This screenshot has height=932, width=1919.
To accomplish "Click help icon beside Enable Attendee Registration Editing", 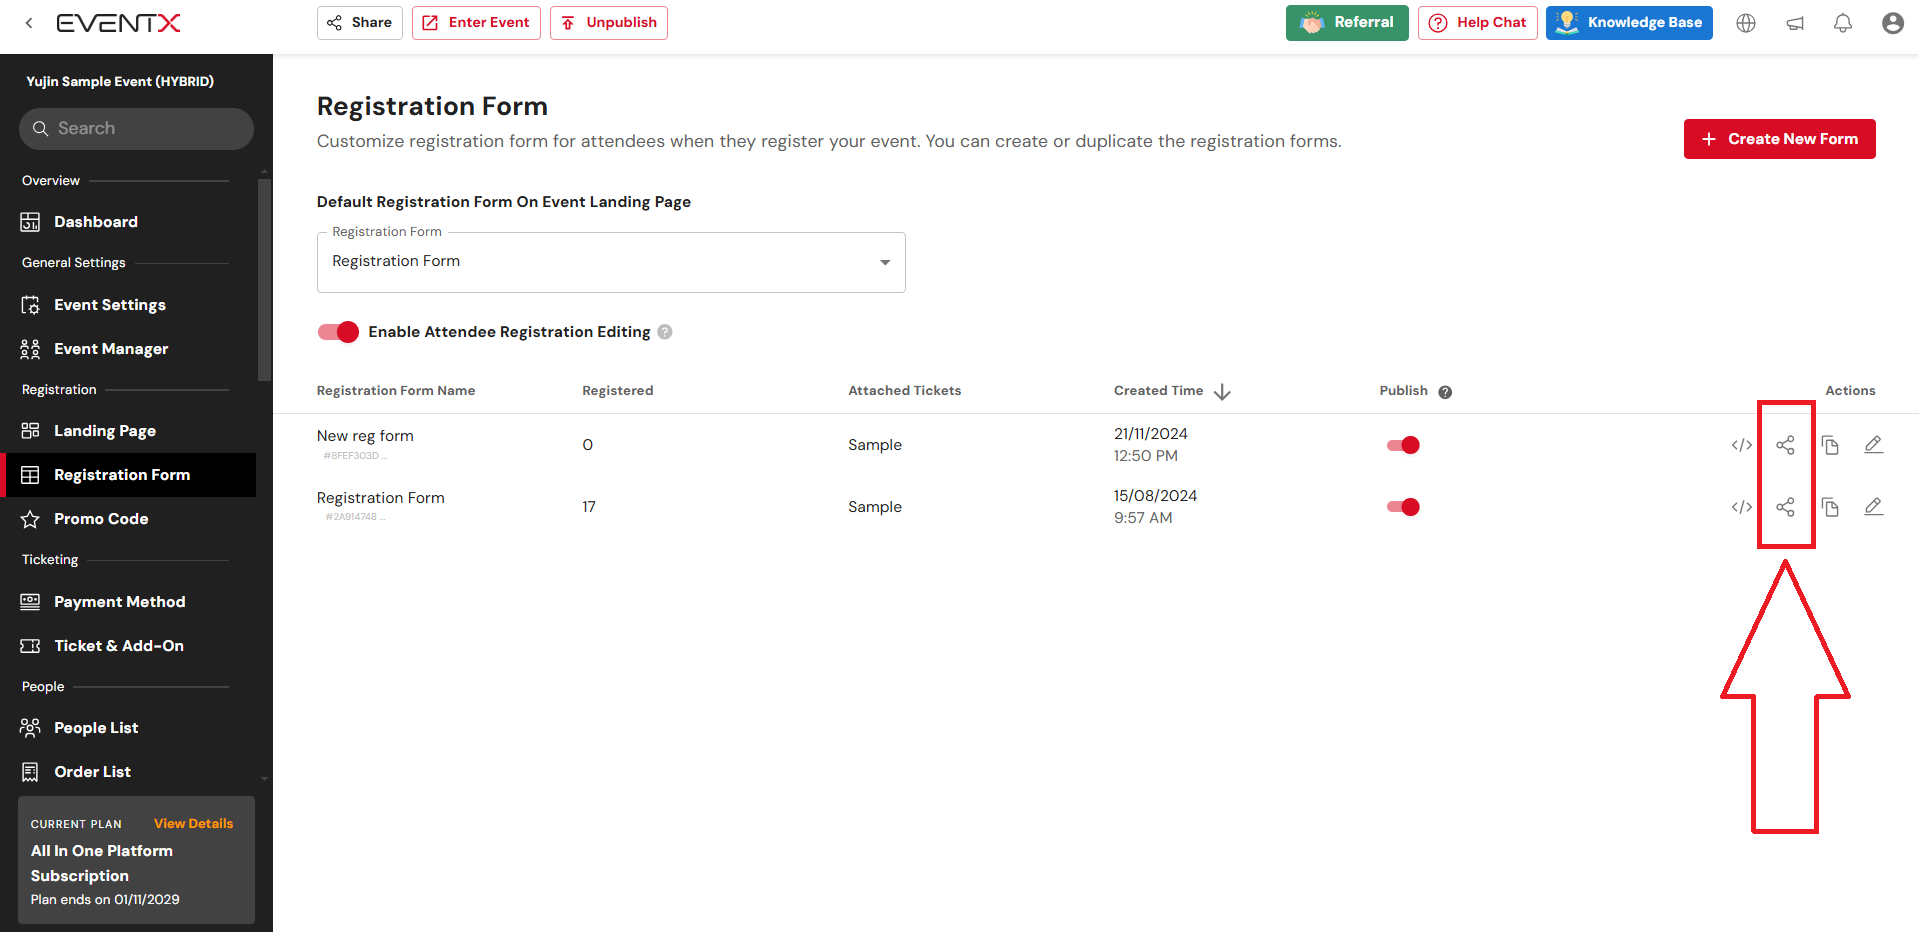I will tap(665, 332).
